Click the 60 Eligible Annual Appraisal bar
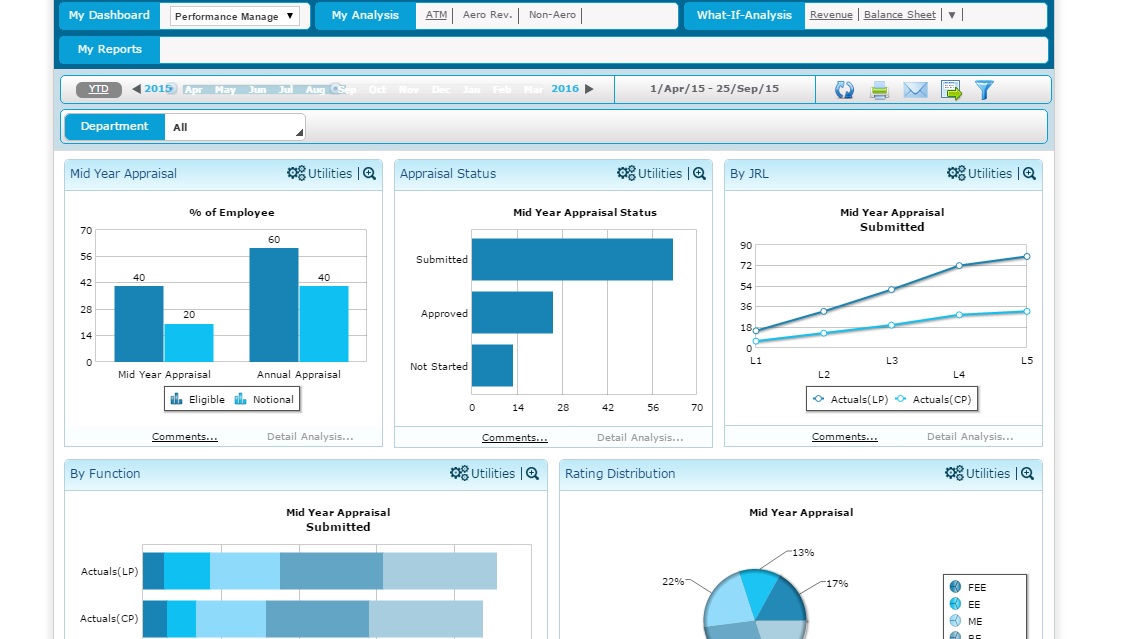The height and width of the screenshot is (639, 1123). tap(274, 304)
